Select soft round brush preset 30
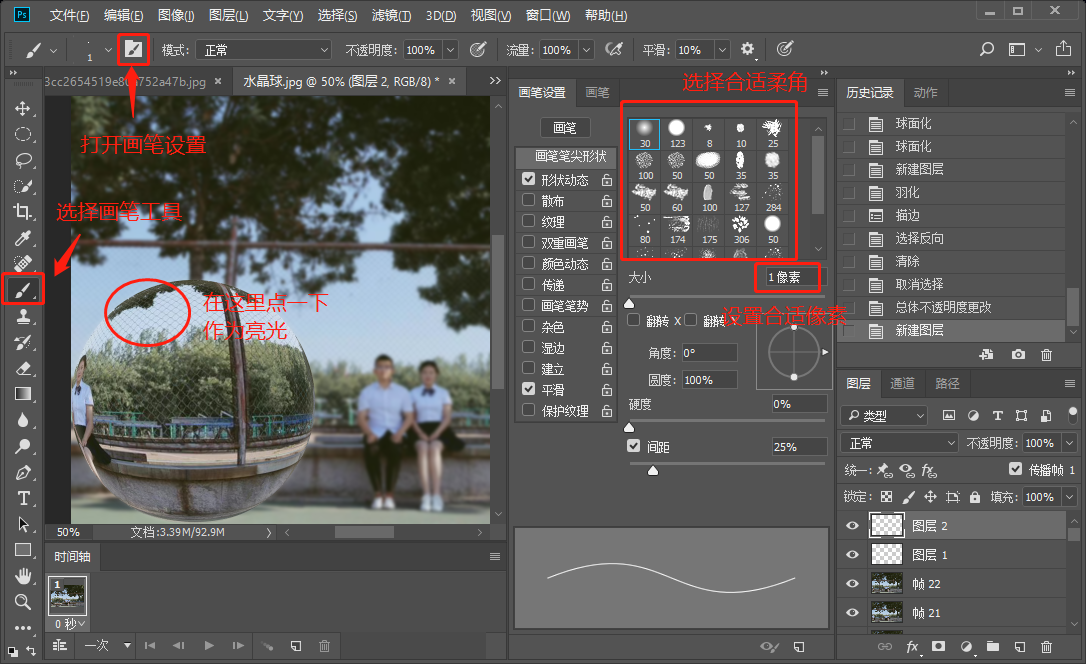The width and height of the screenshot is (1086, 664). (645, 133)
